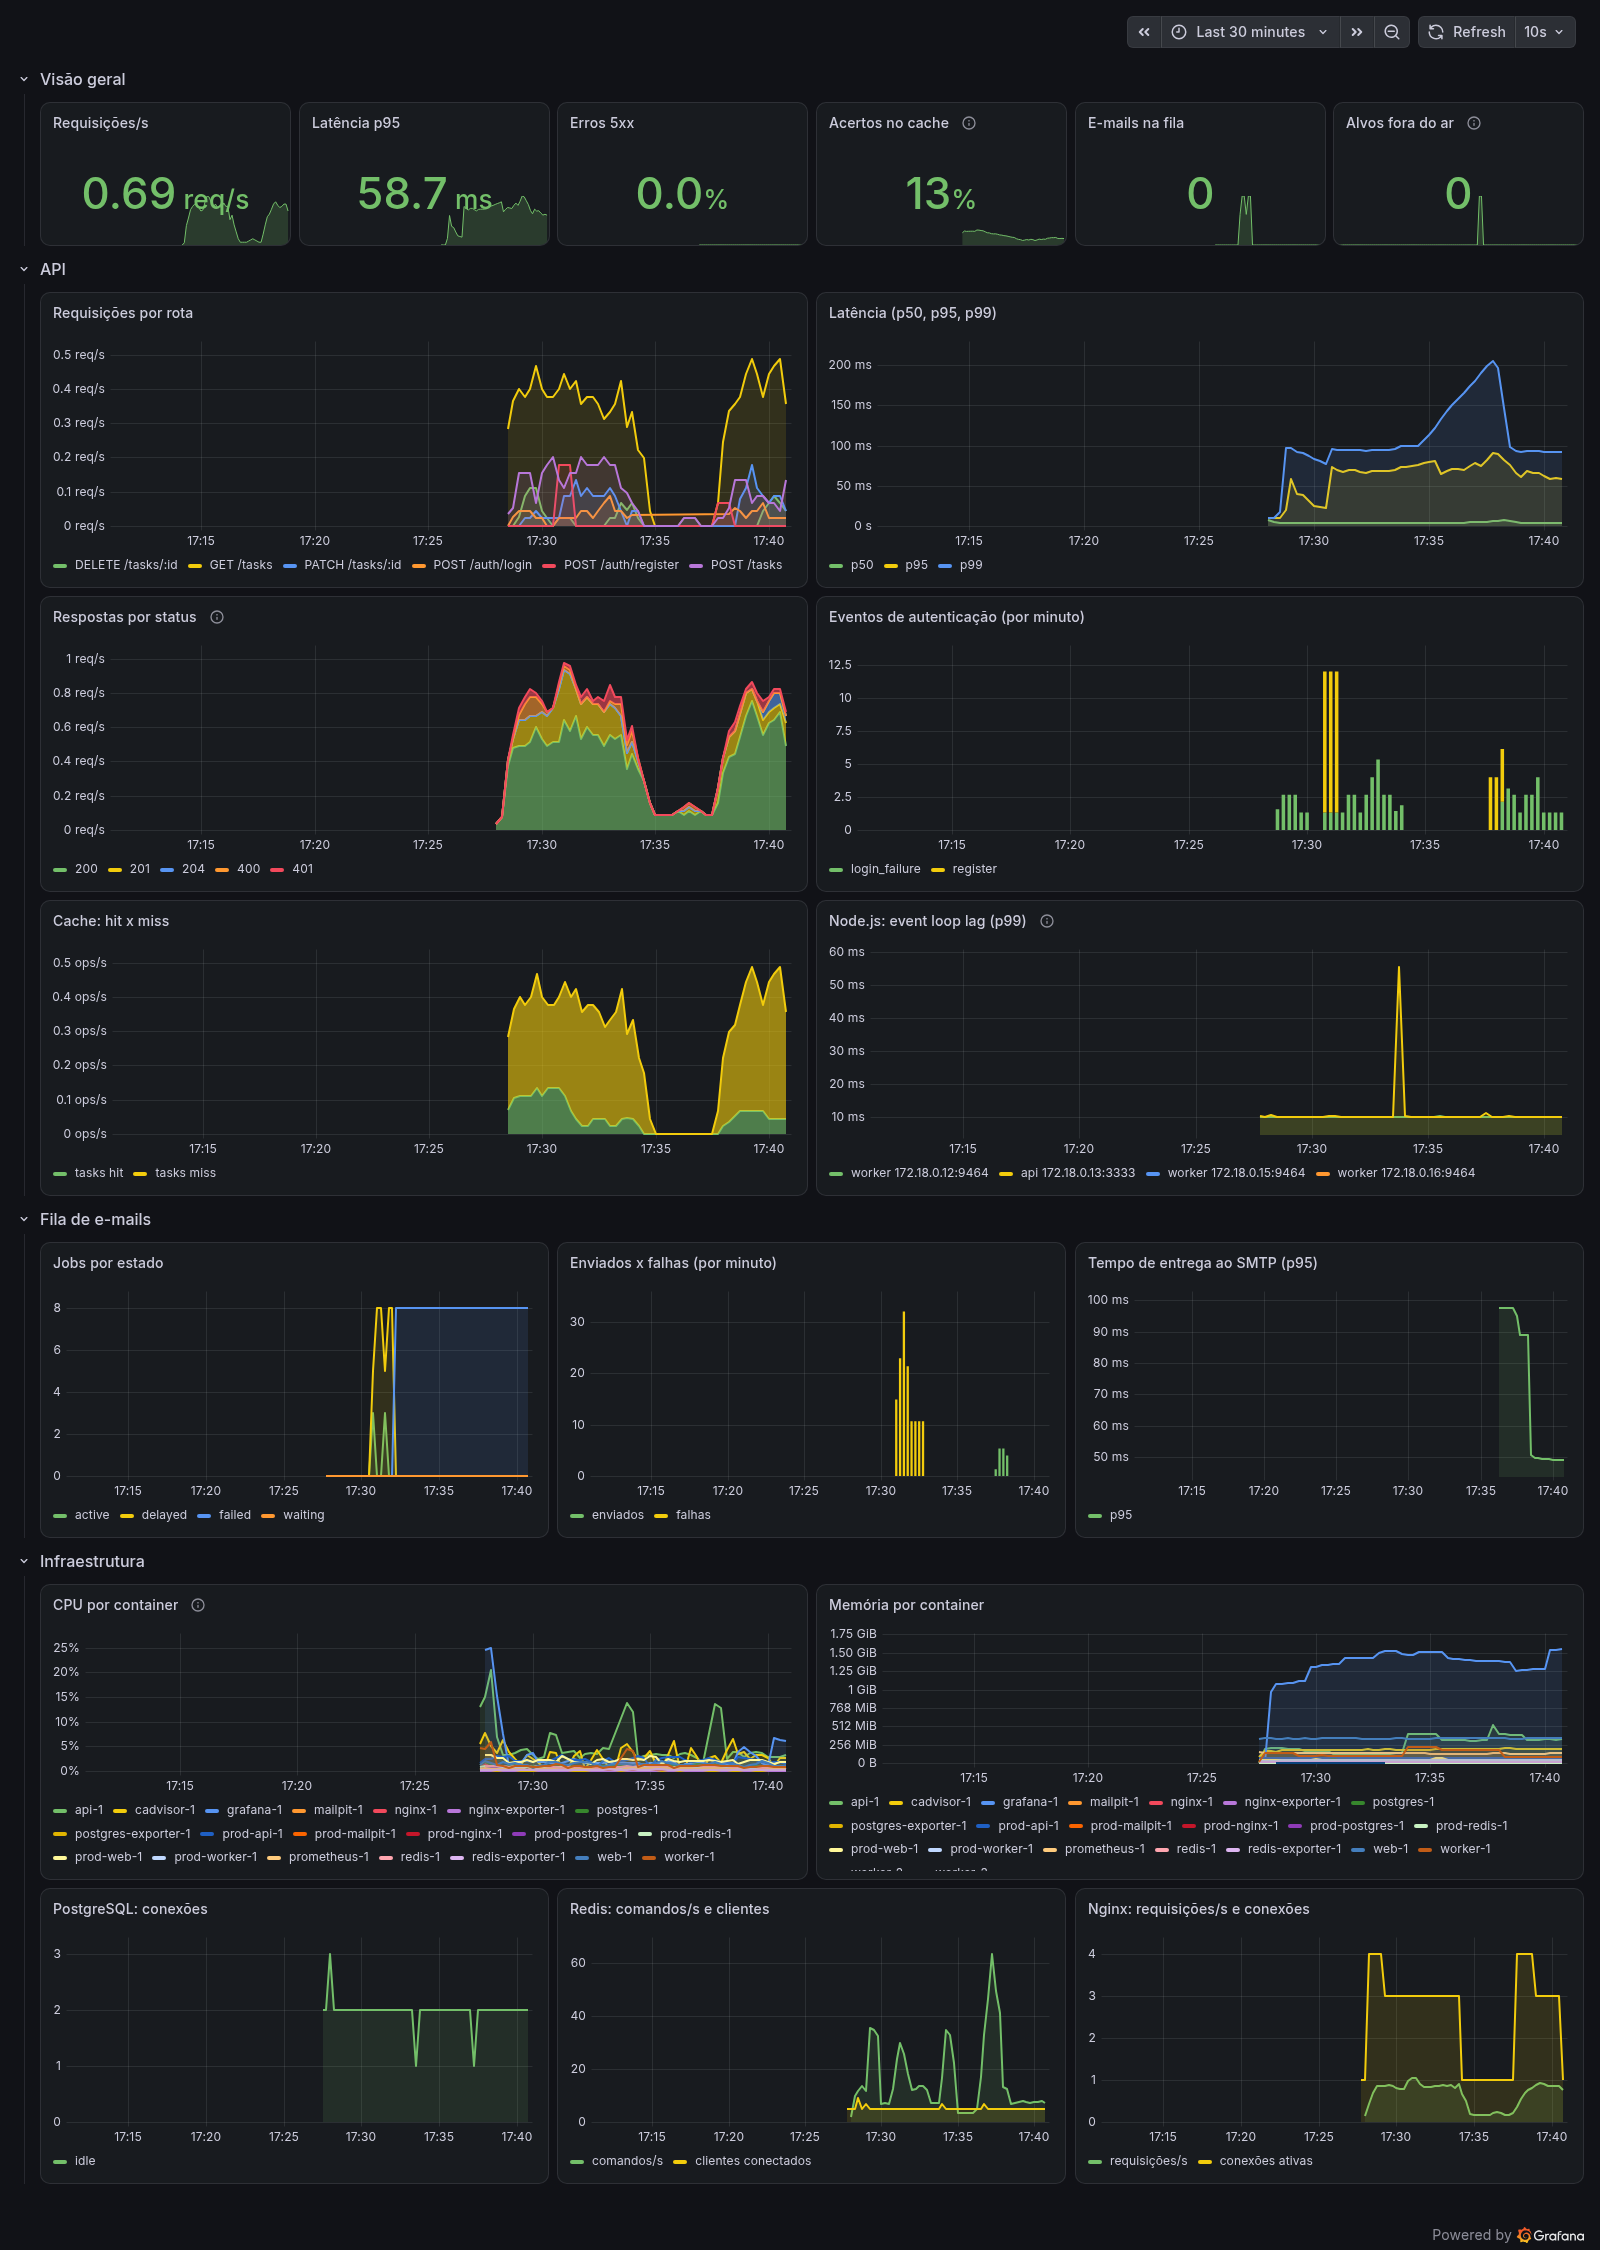The width and height of the screenshot is (1600, 2250).
Task: Select prod-postgres-1 in CPU legend
Action: click(x=581, y=1834)
